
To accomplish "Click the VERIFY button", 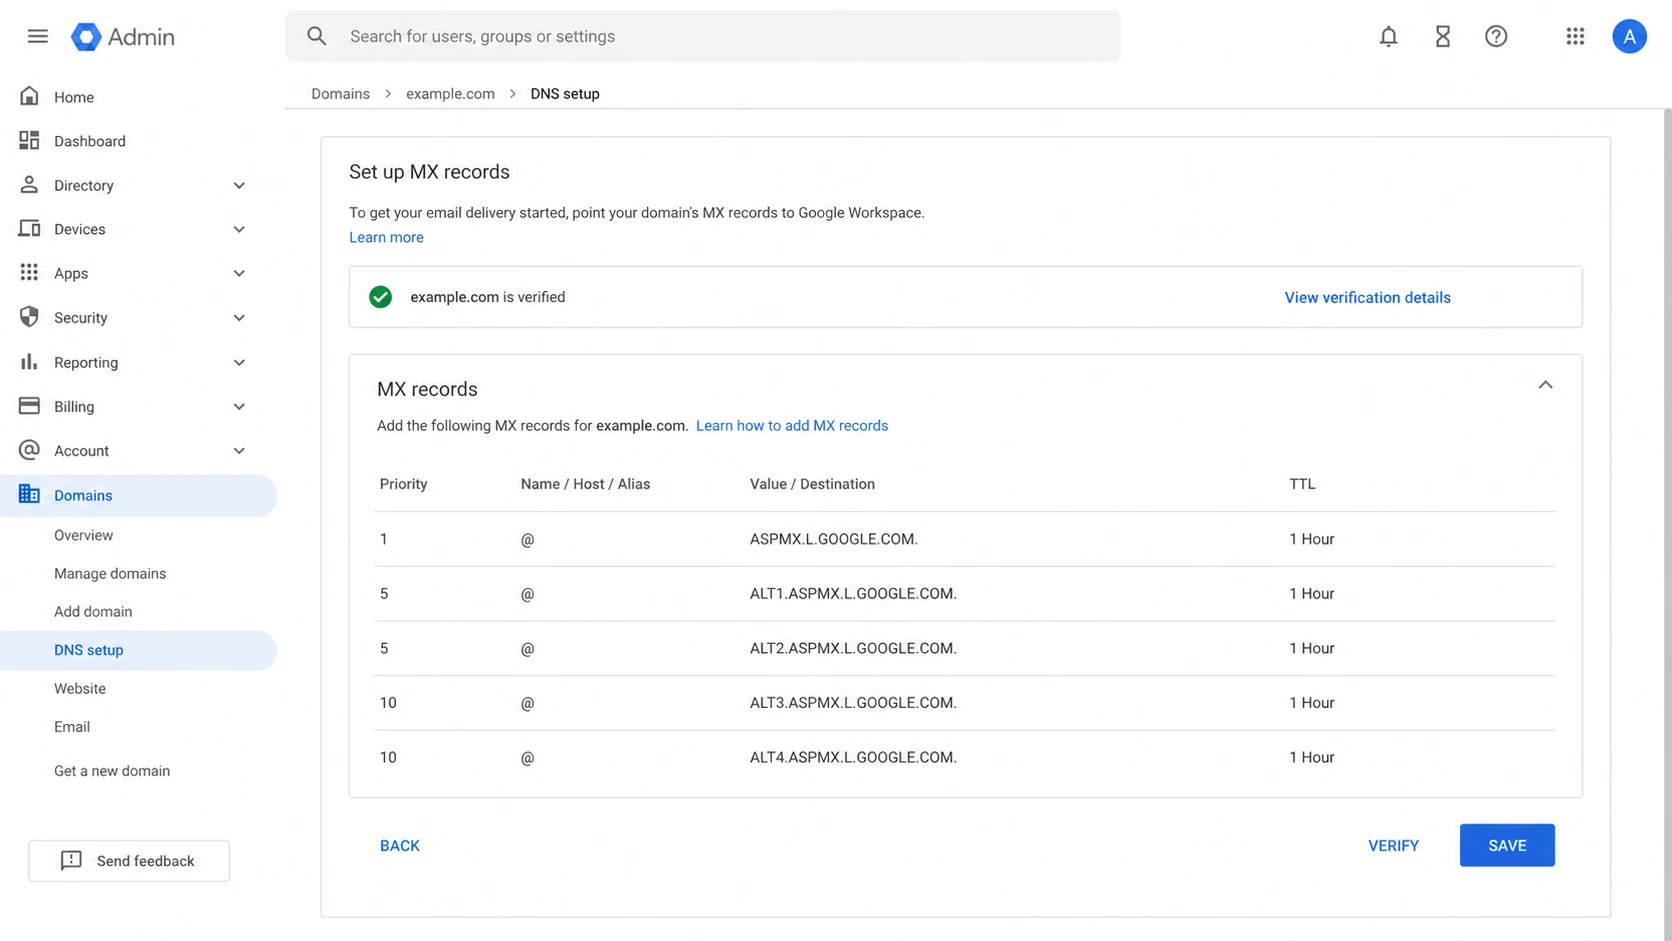I will [1393, 845].
